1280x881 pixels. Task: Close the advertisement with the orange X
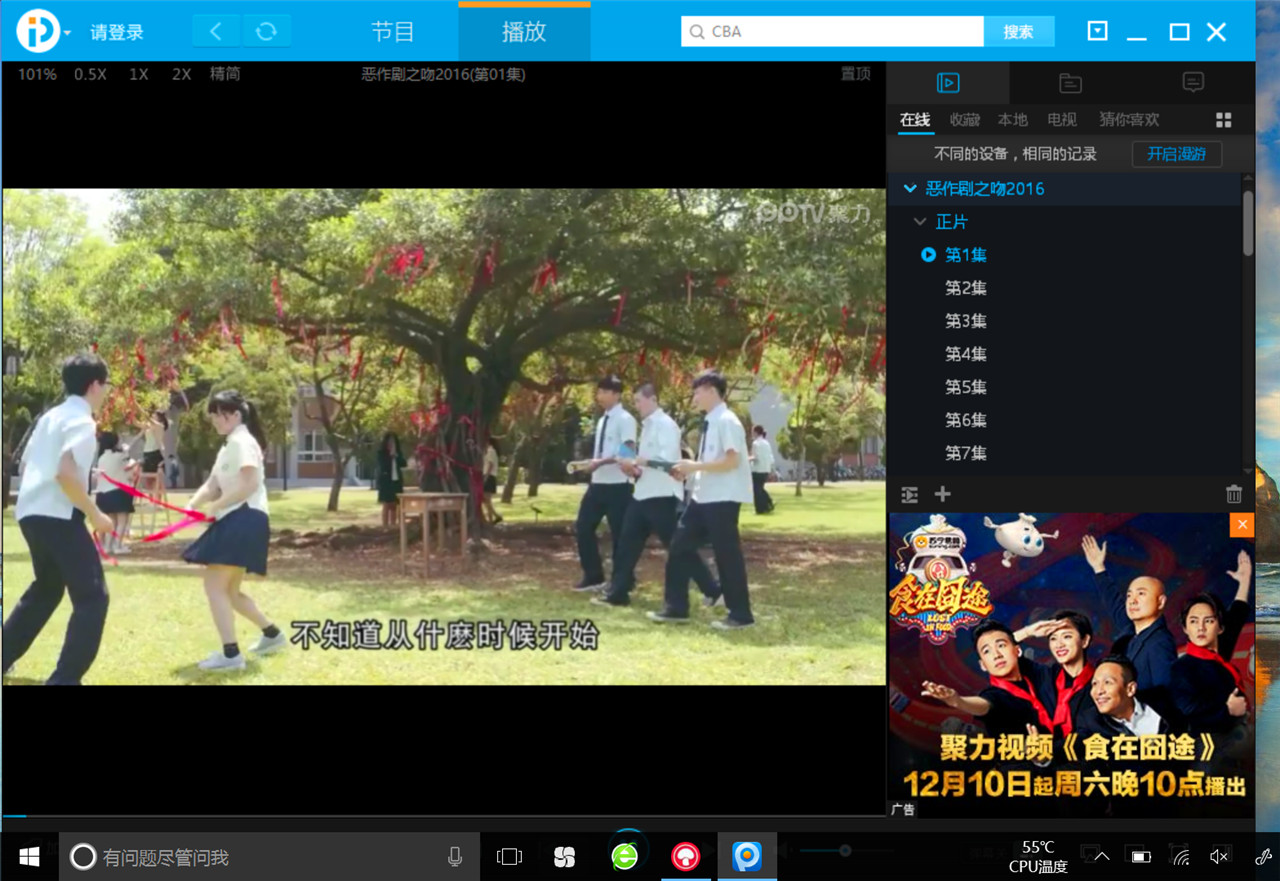[x=1242, y=525]
